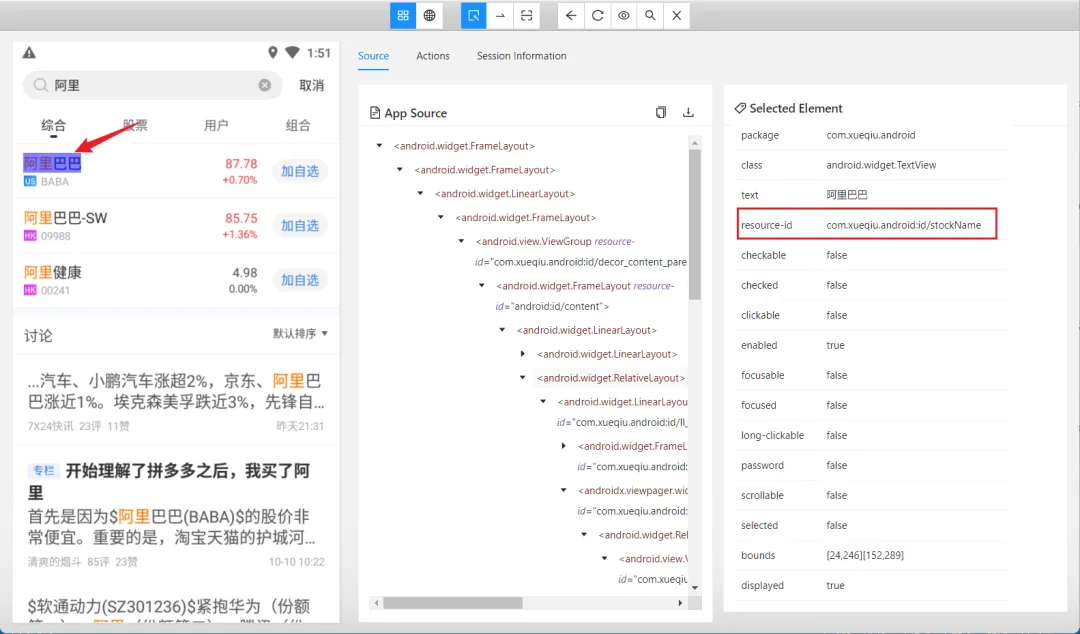Open the Session Information tab

521,56
